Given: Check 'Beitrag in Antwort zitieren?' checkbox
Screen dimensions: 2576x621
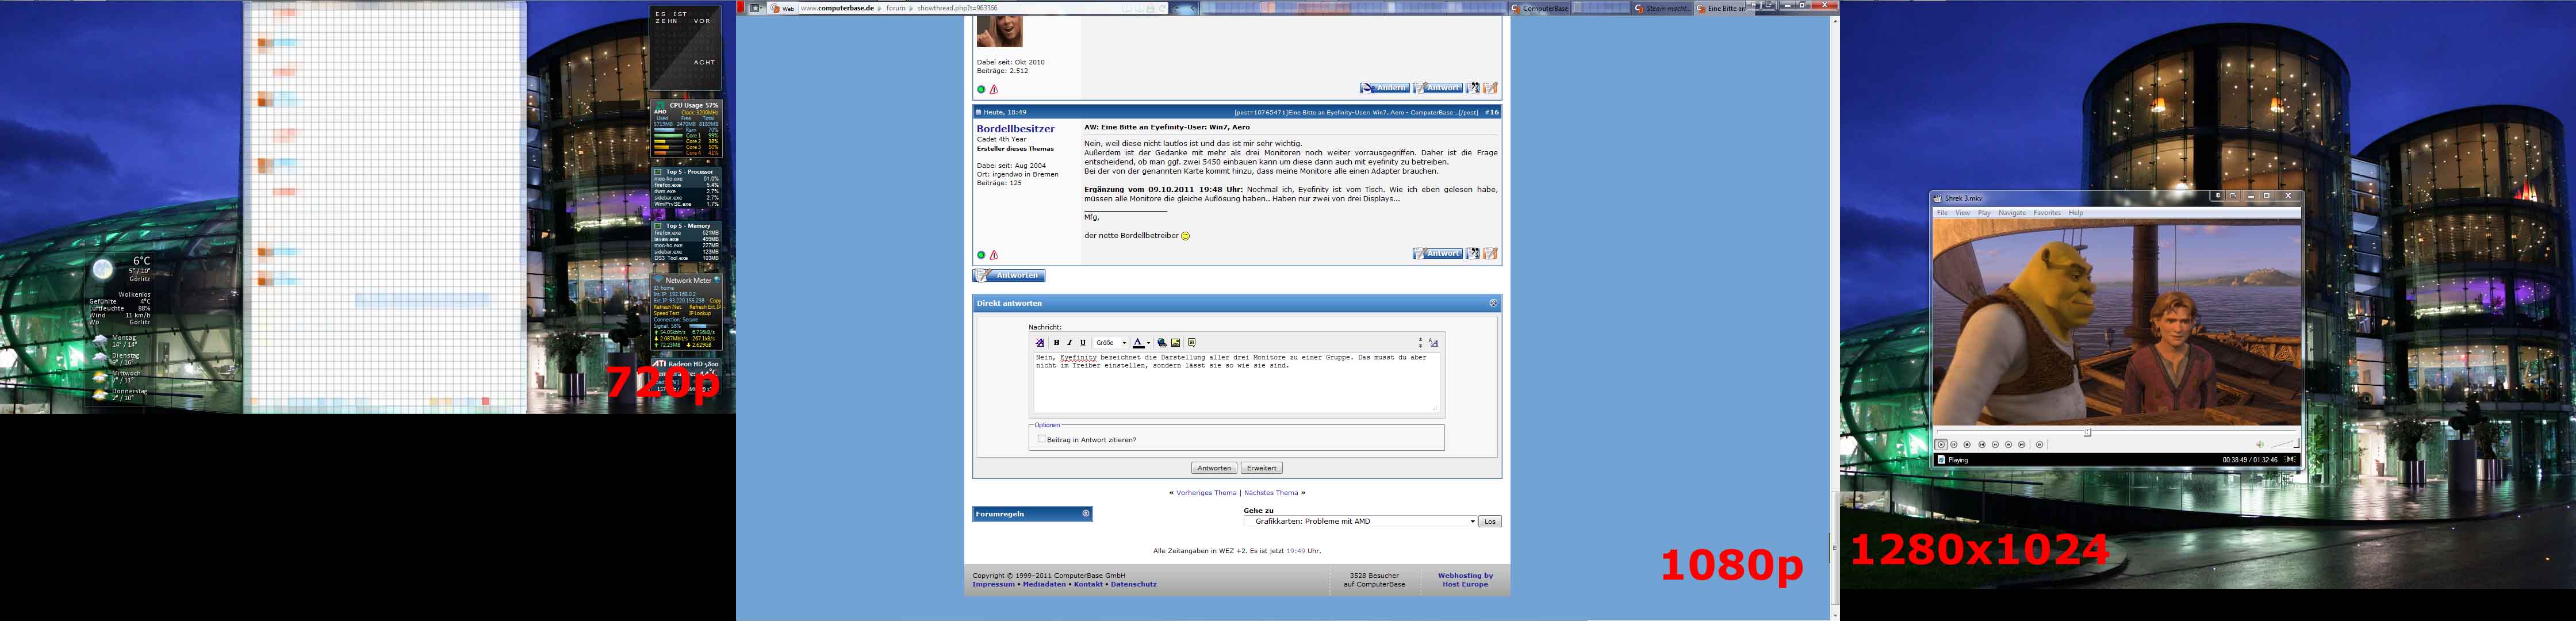Looking at the screenshot, I should [x=1041, y=439].
